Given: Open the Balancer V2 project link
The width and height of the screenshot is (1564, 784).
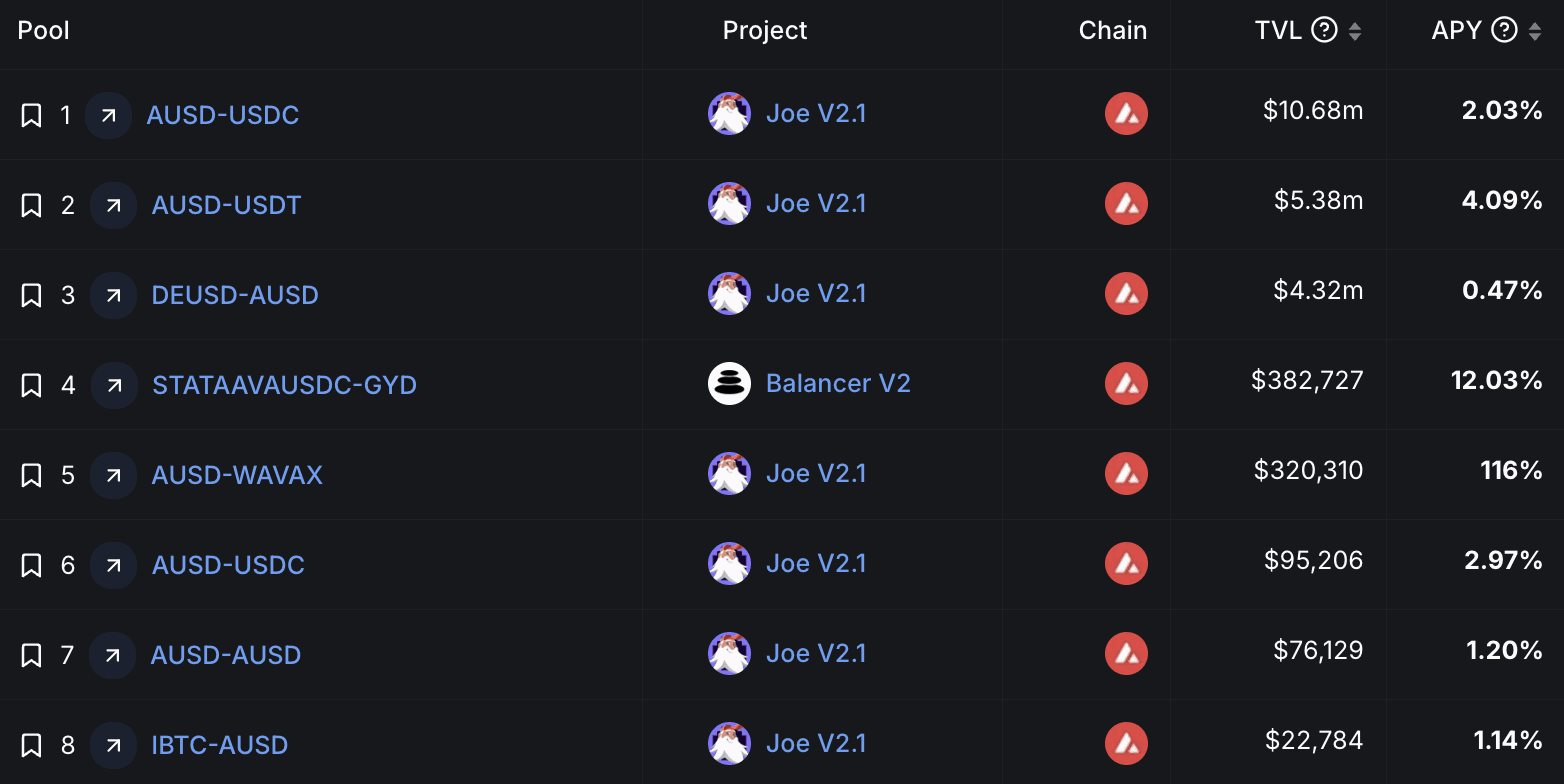Looking at the screenshot, I should [838, 383].
